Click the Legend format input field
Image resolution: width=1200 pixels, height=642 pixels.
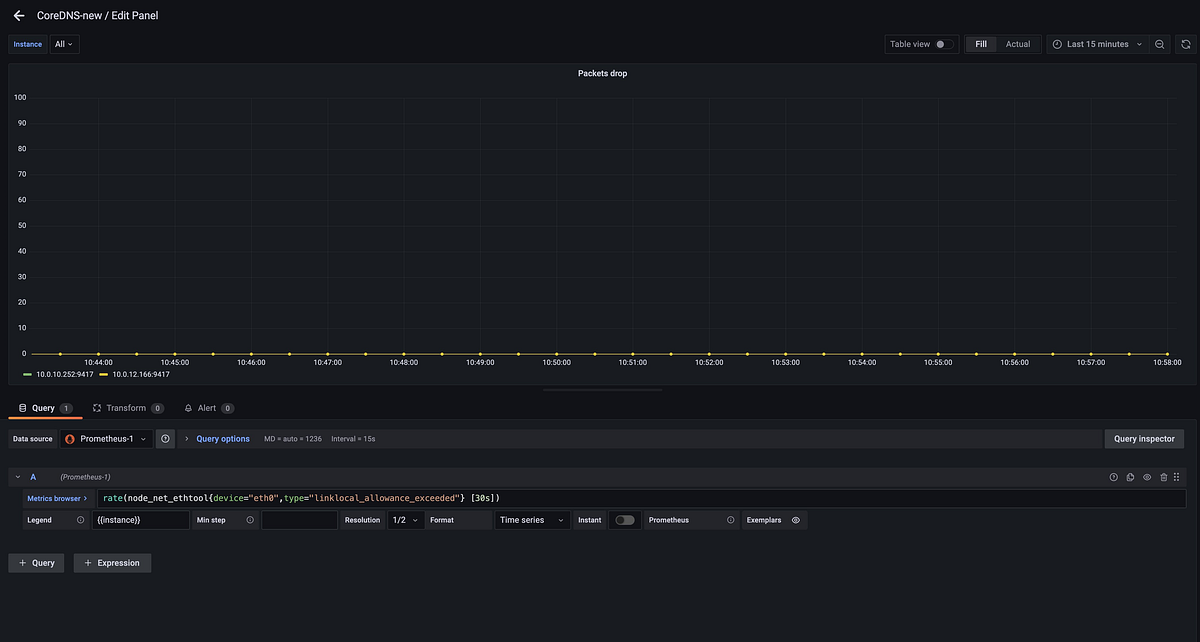click(x=140, y=520)
